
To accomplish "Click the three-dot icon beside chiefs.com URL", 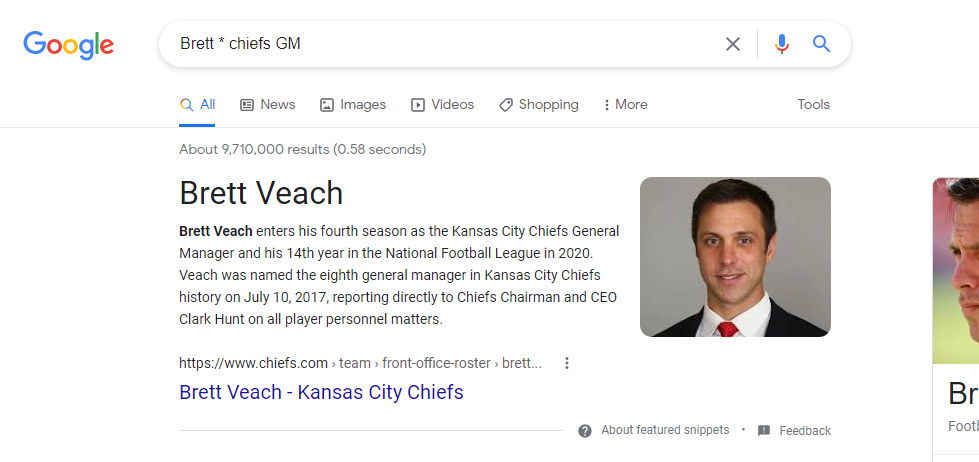I will point(567,363).
